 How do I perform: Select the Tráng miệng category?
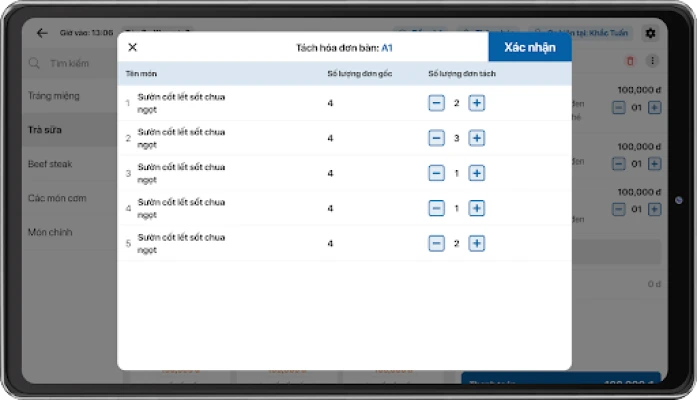point(55,96)
